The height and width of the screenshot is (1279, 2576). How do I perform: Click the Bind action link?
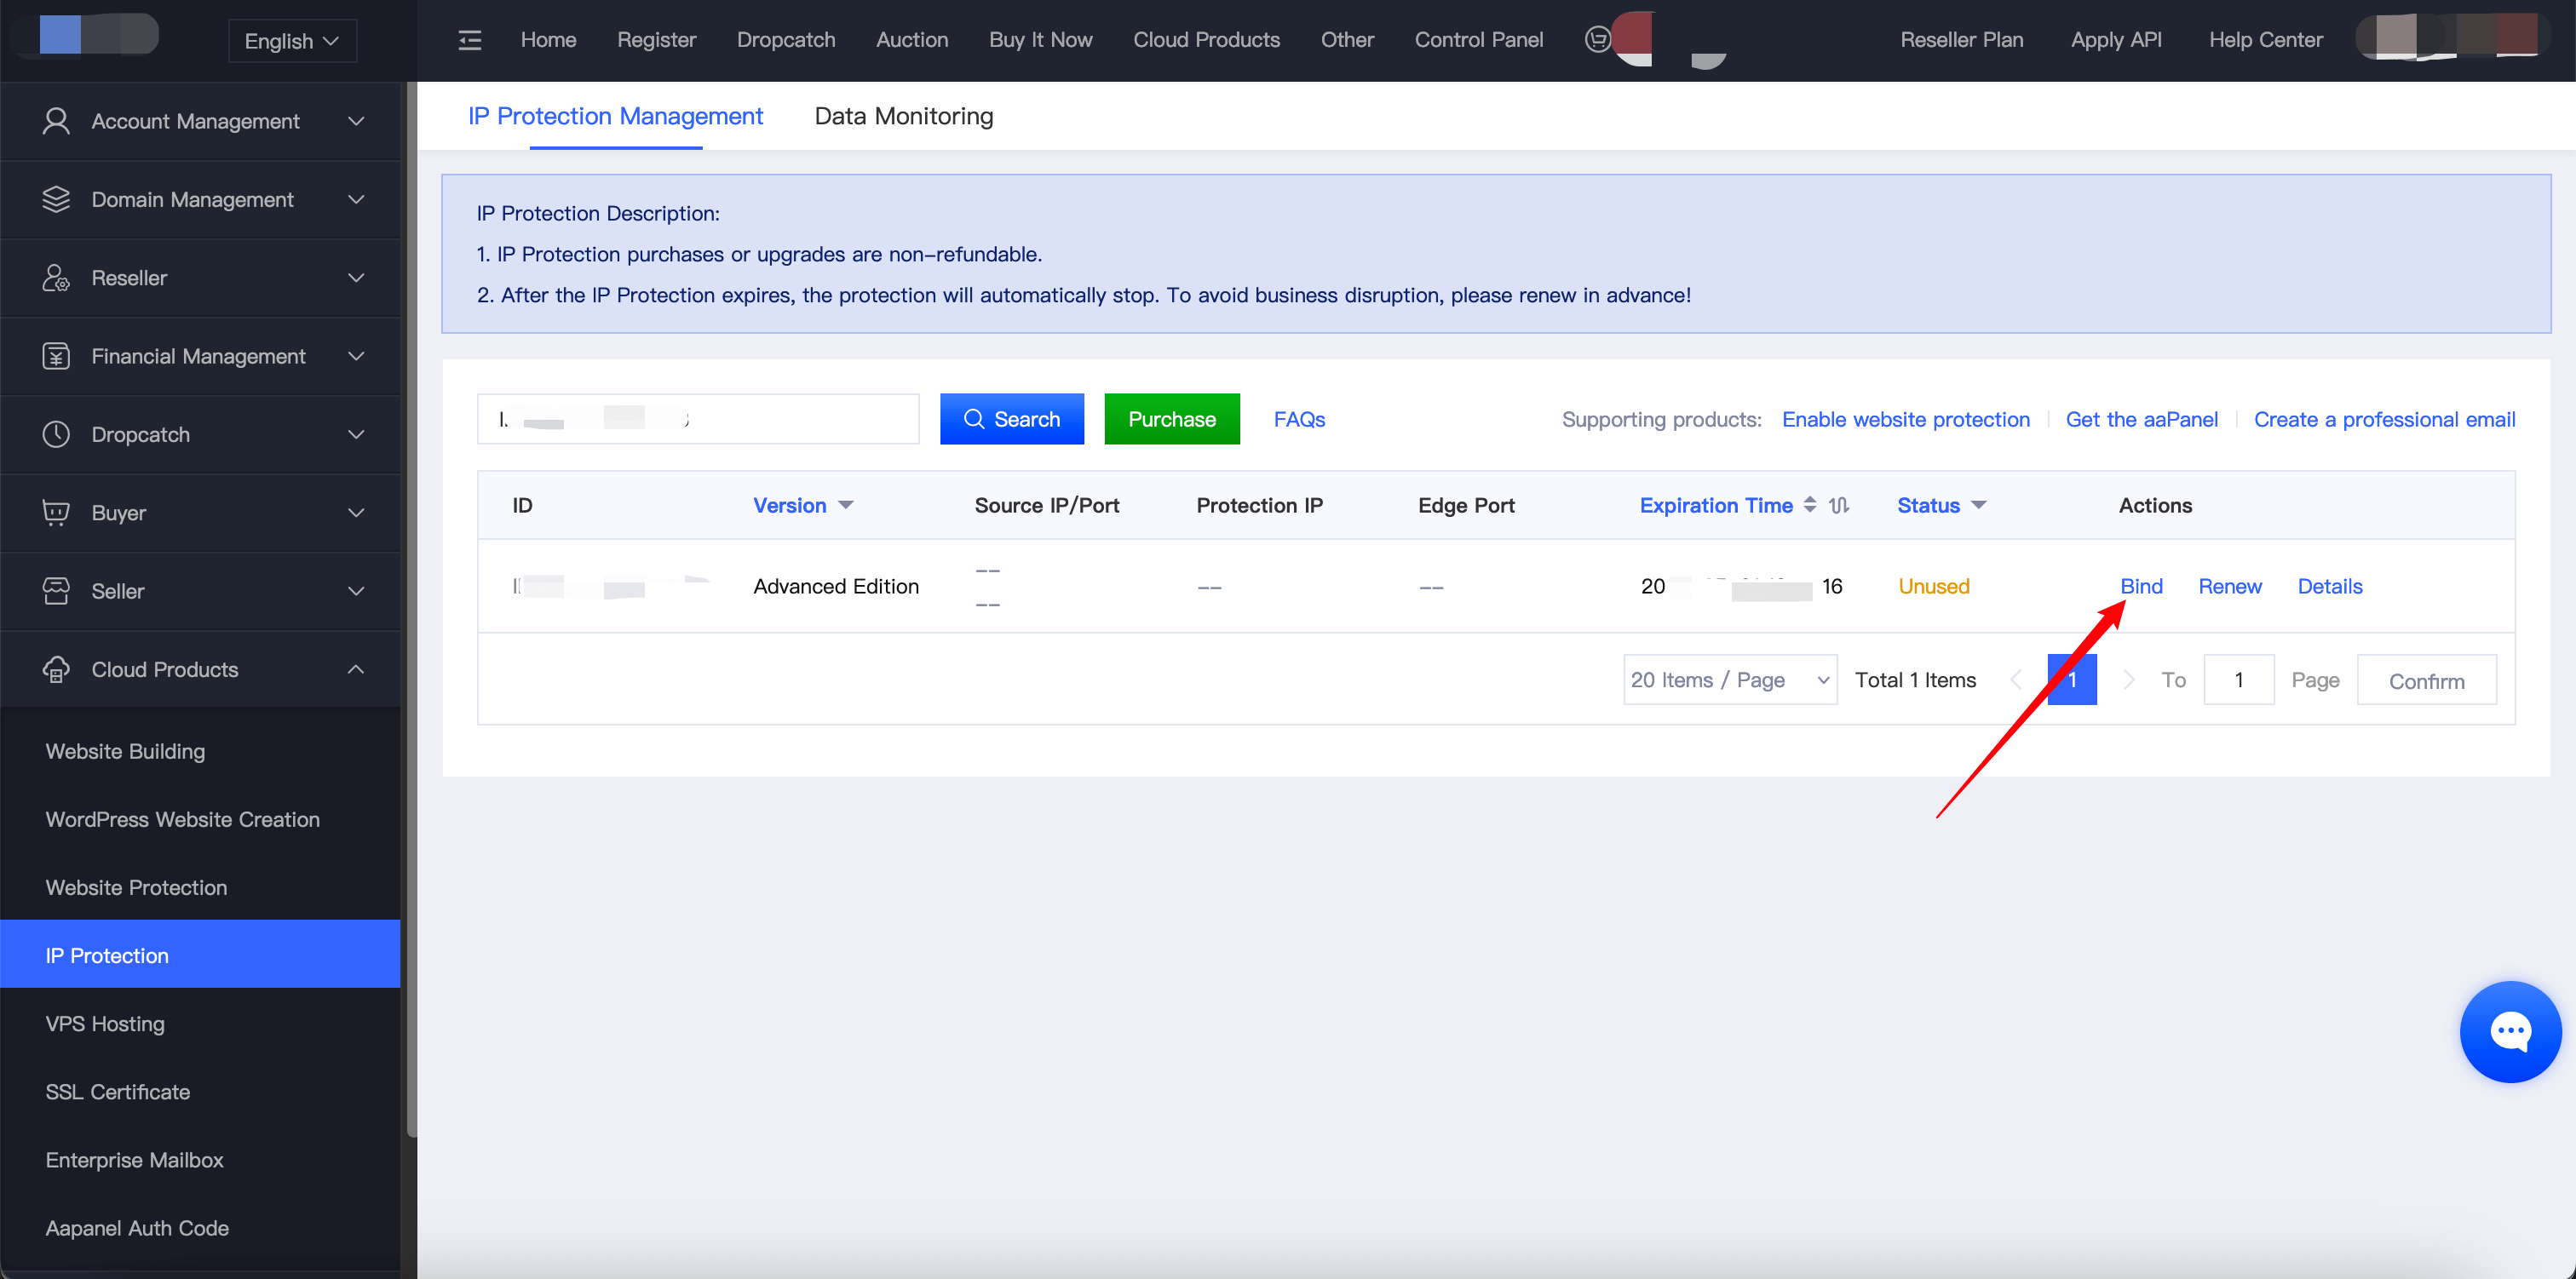[2140, 586]
